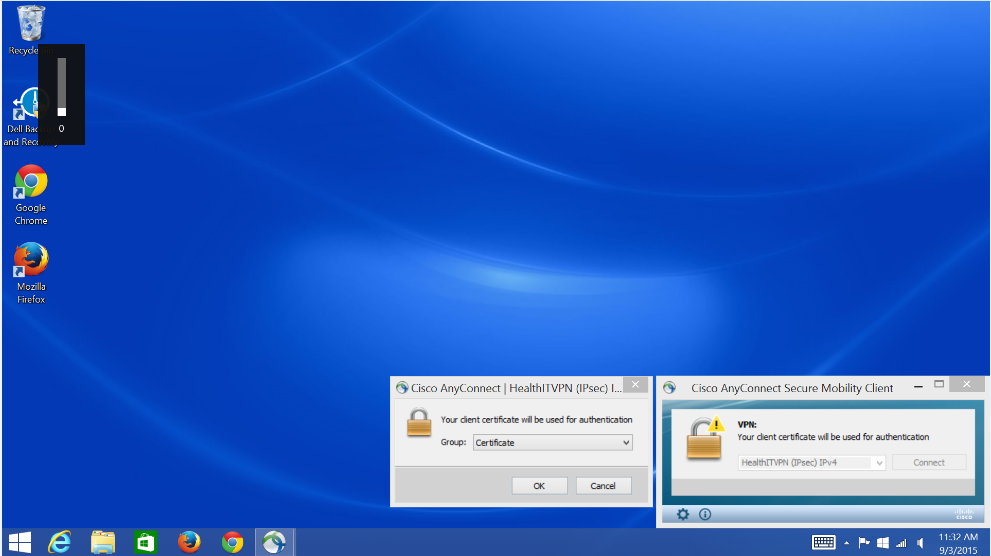Open the network signal tray icon
Viewport: 991px width, 556px height.
point(901,543)
